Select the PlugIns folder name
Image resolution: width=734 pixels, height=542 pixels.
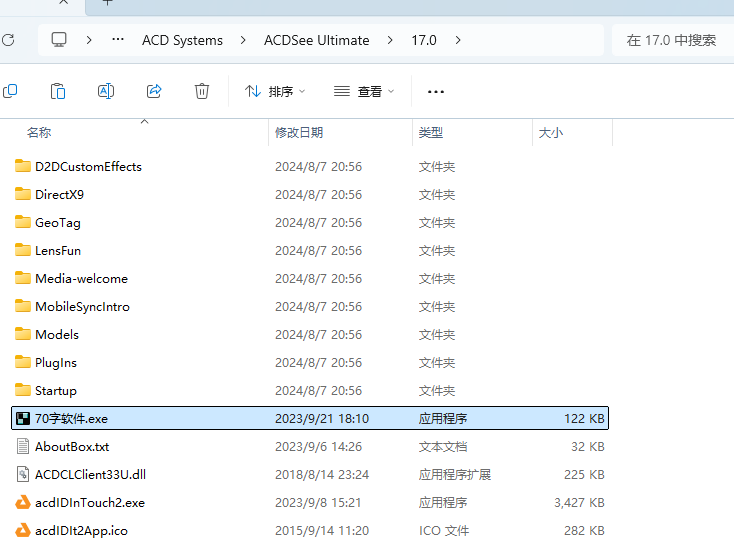pos(56,363)
